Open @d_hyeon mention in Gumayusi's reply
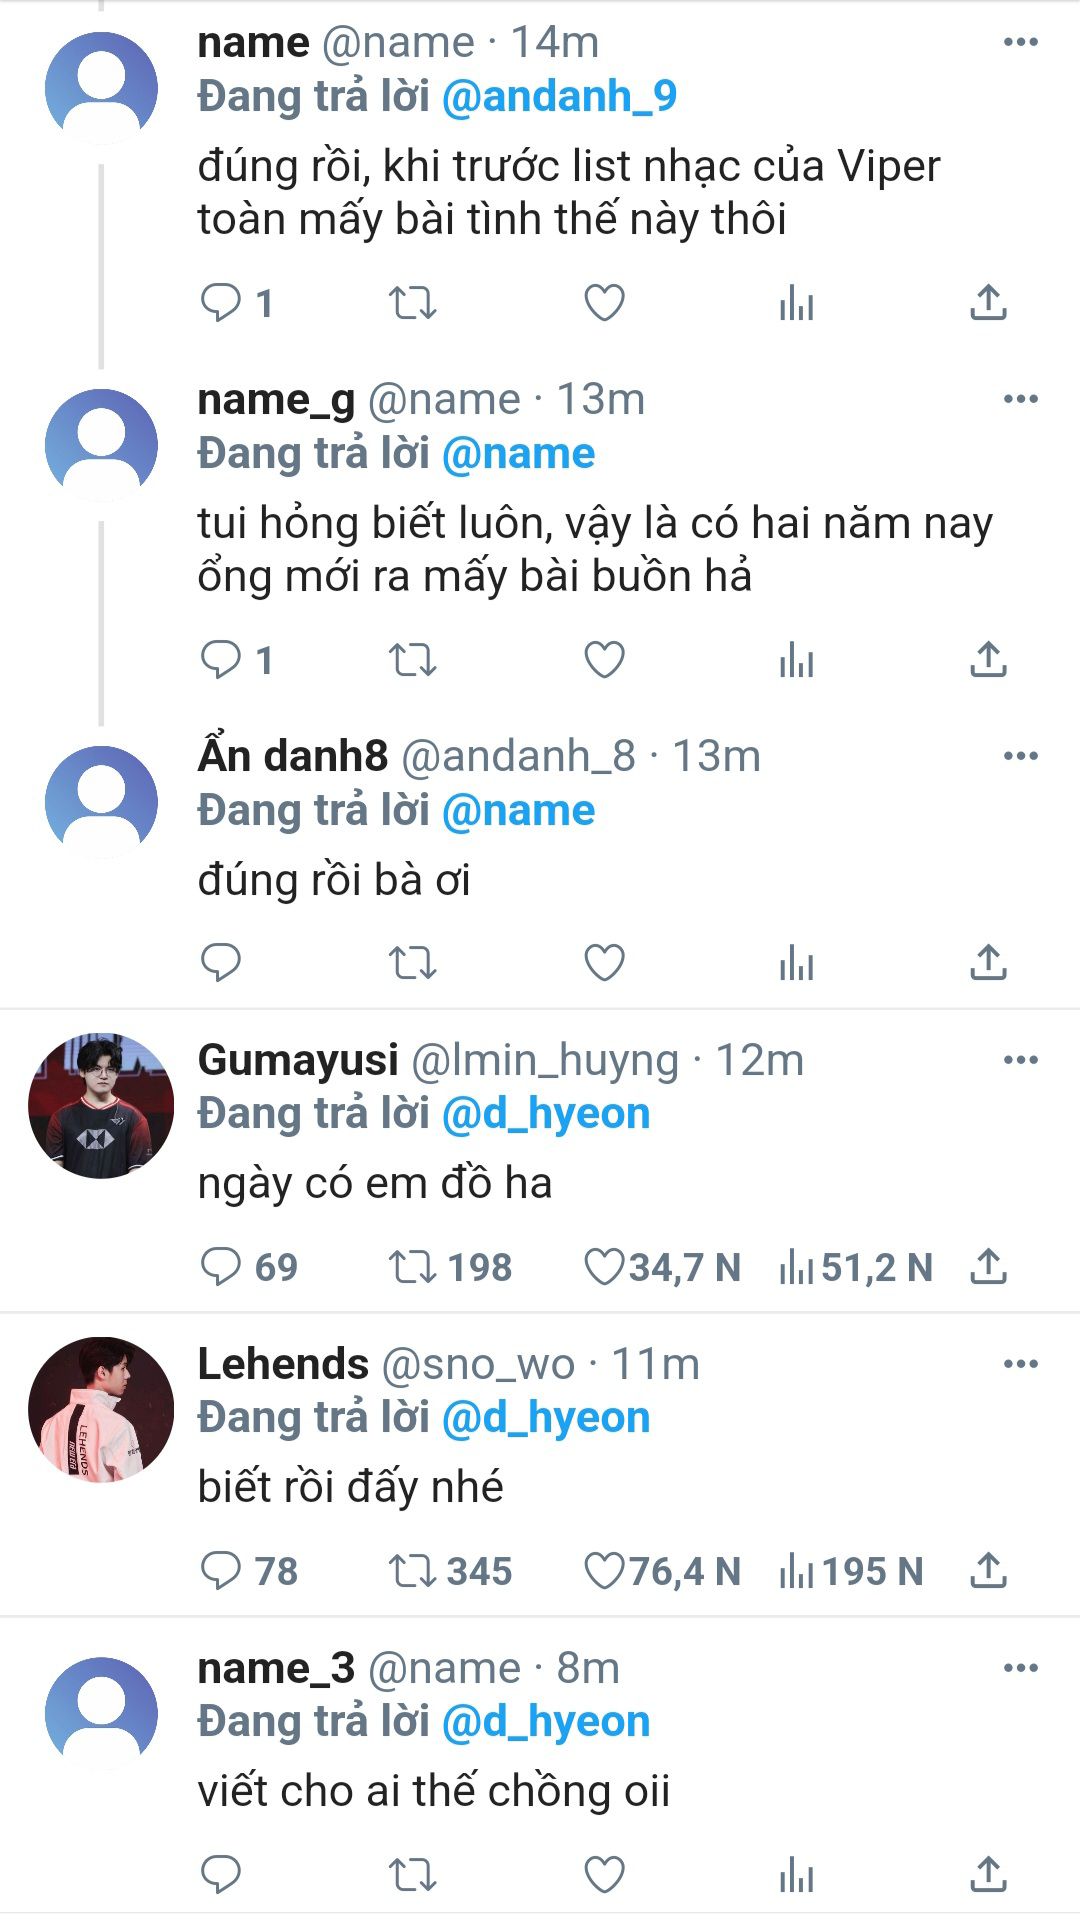1080x1920 pixels. [x=545, y=1114]
